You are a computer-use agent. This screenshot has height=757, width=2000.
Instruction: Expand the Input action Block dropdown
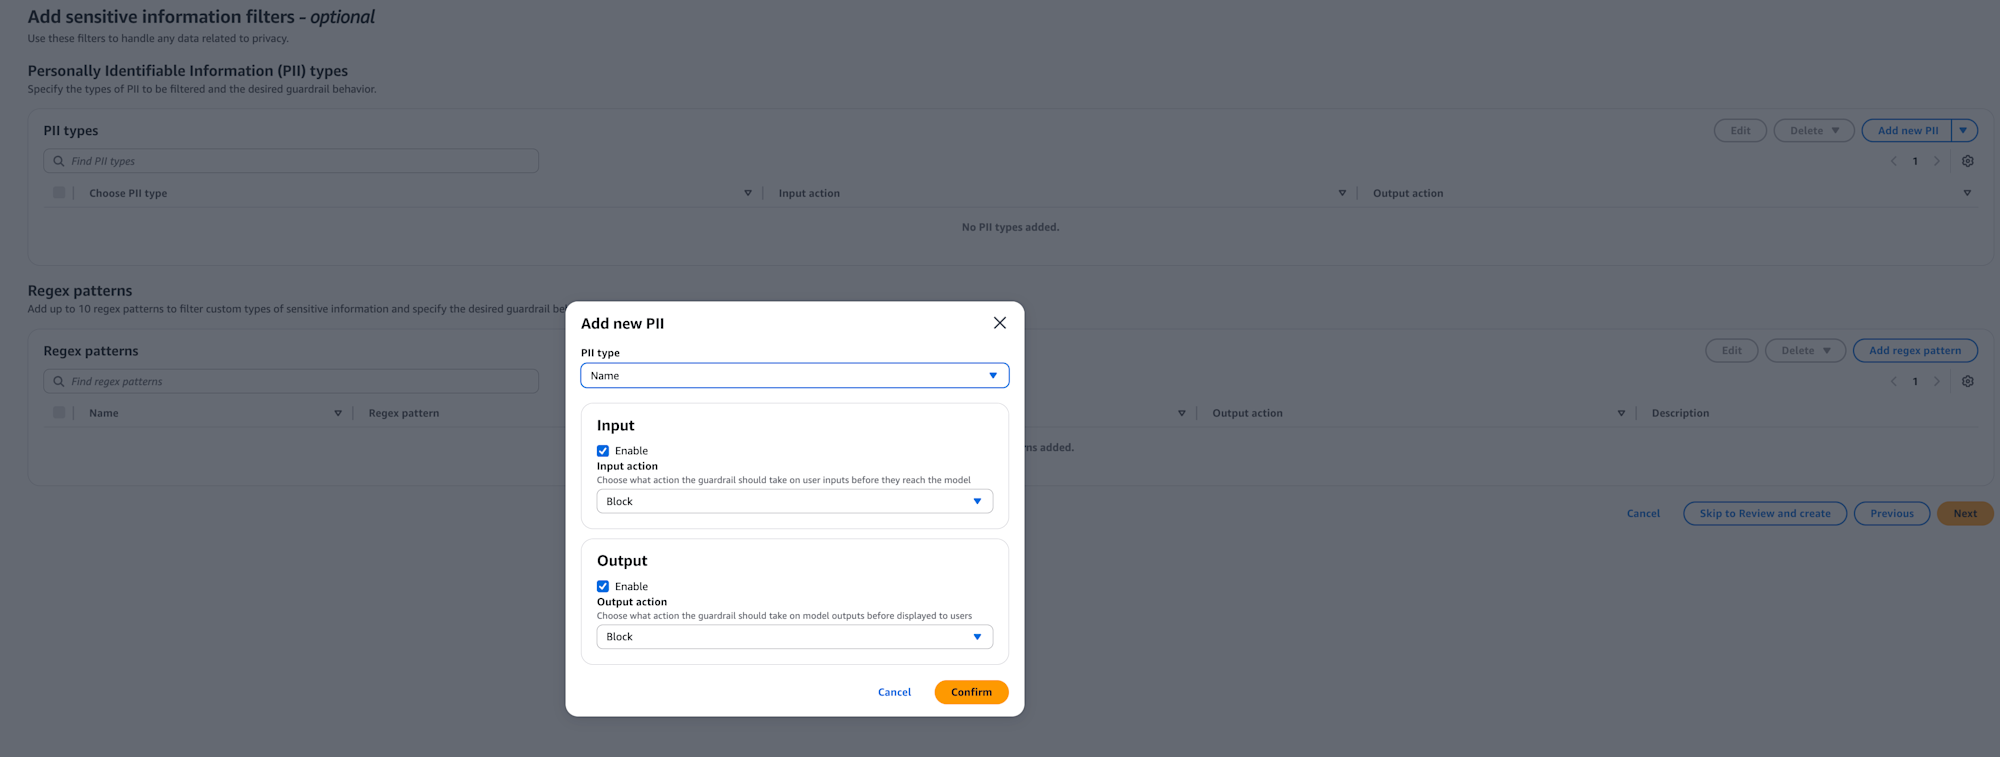click(x=794, y=502)
